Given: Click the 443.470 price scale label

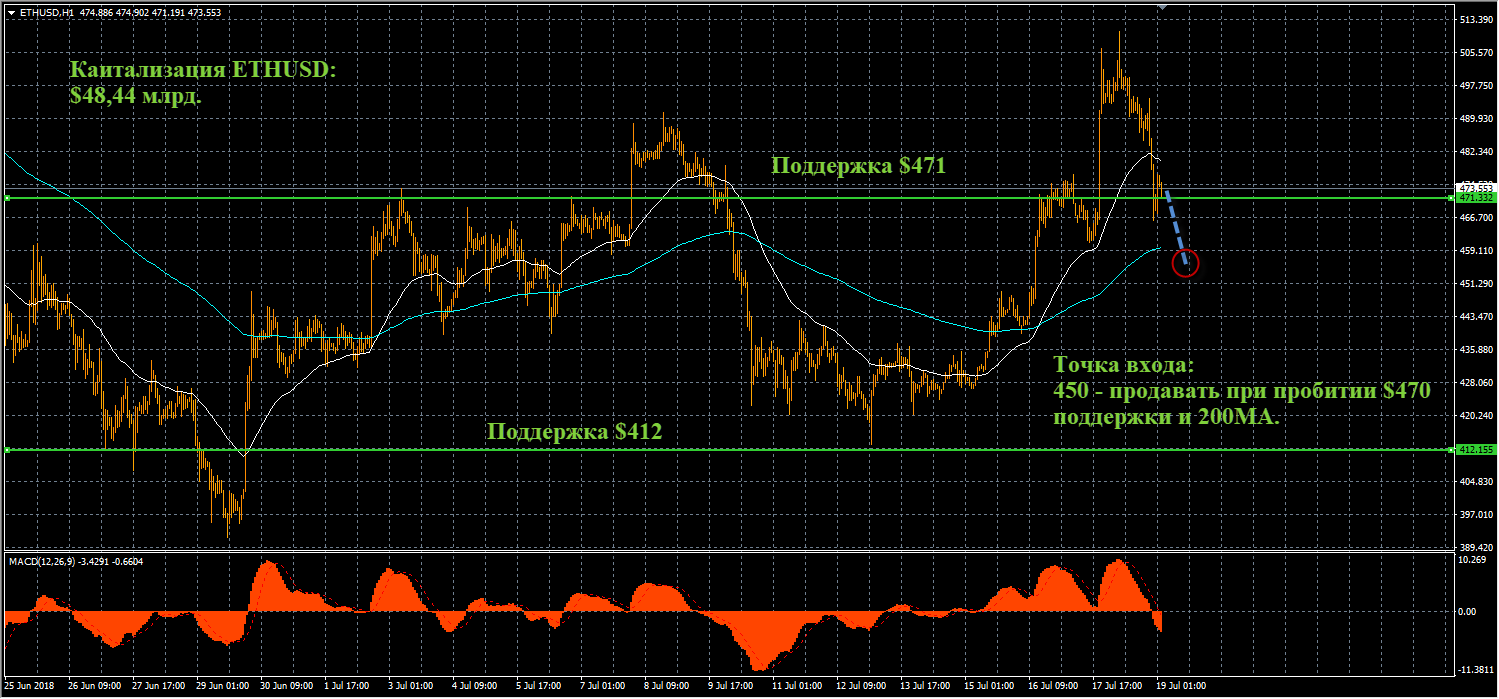Looking at the screenshot, I should tap(1476, 317).
